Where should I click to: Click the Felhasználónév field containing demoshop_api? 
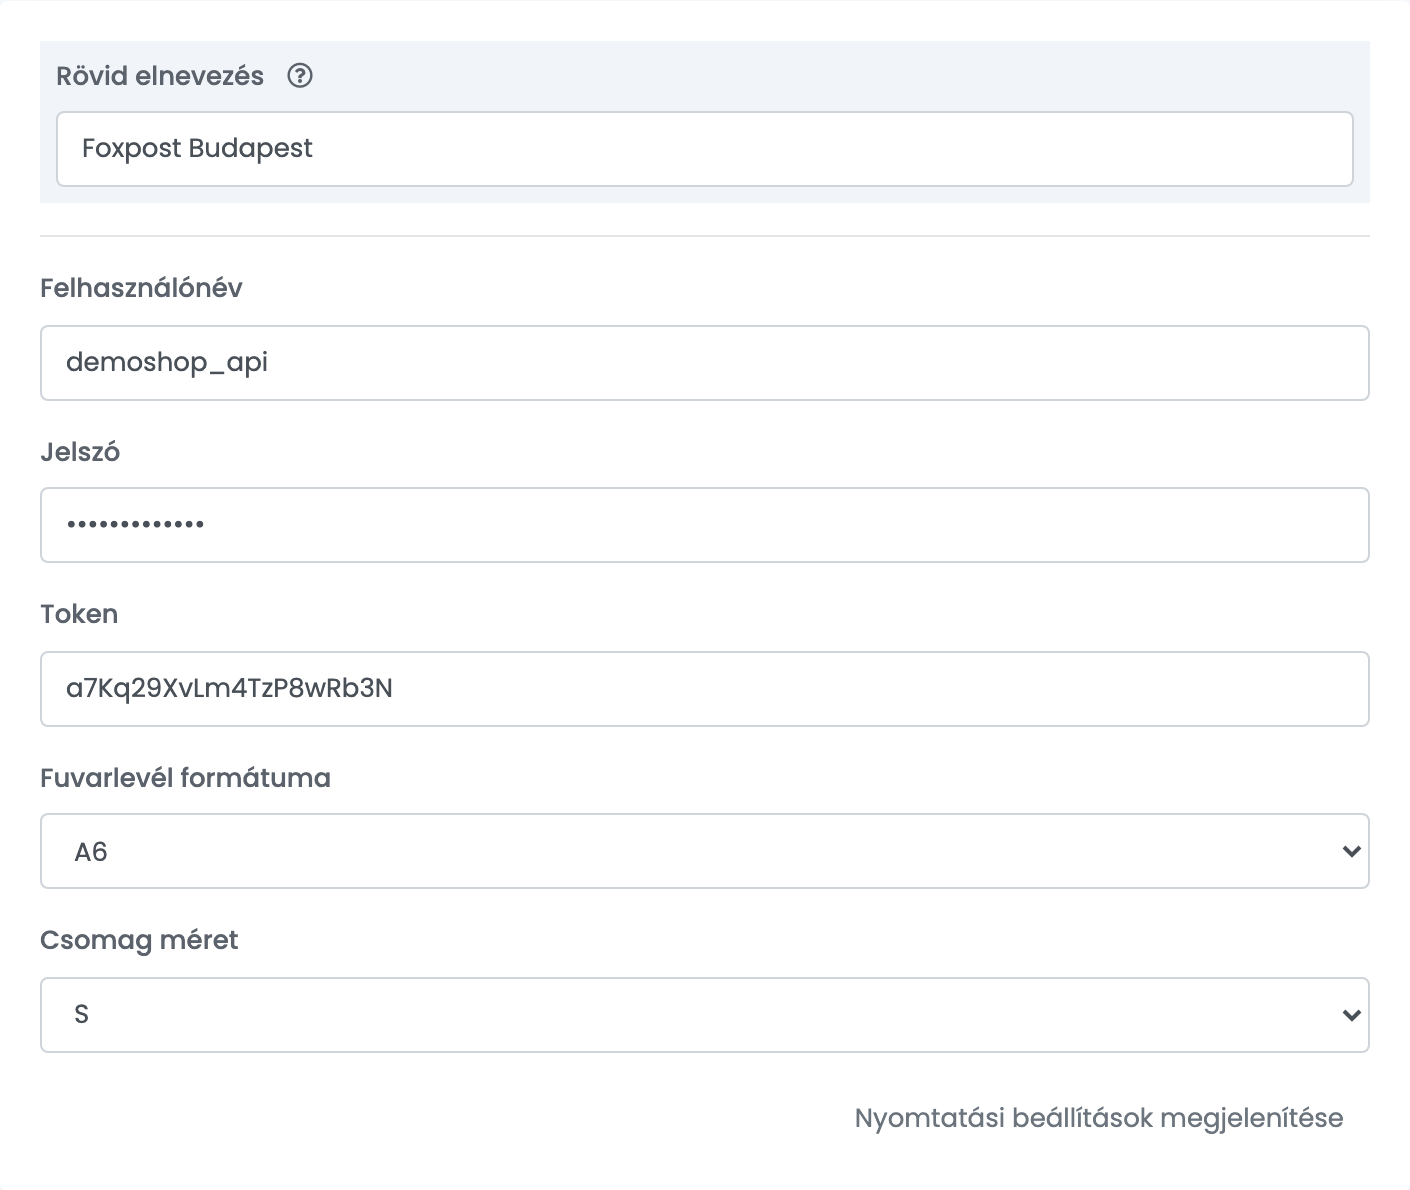click(705, 363)
